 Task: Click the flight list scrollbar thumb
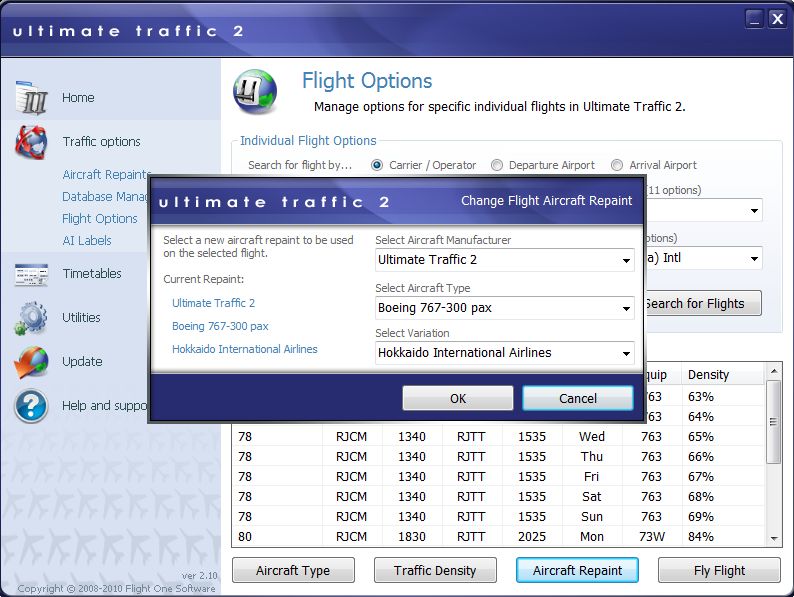[773, 422]
